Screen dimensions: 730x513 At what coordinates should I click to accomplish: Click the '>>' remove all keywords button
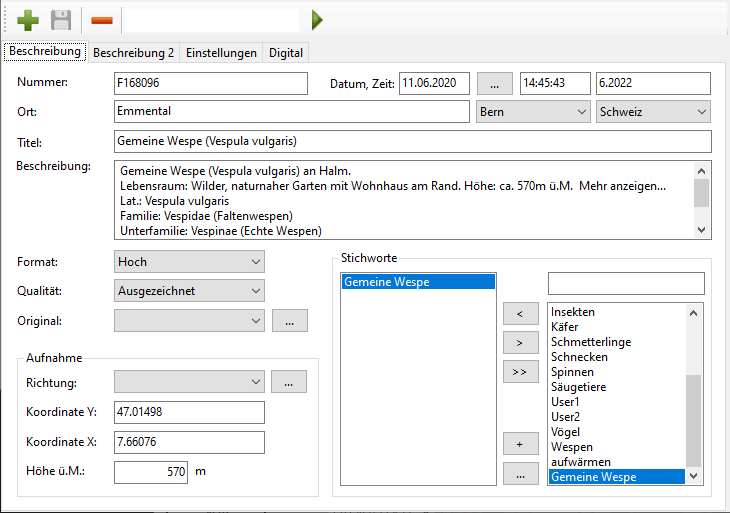(x=519, y=372)
